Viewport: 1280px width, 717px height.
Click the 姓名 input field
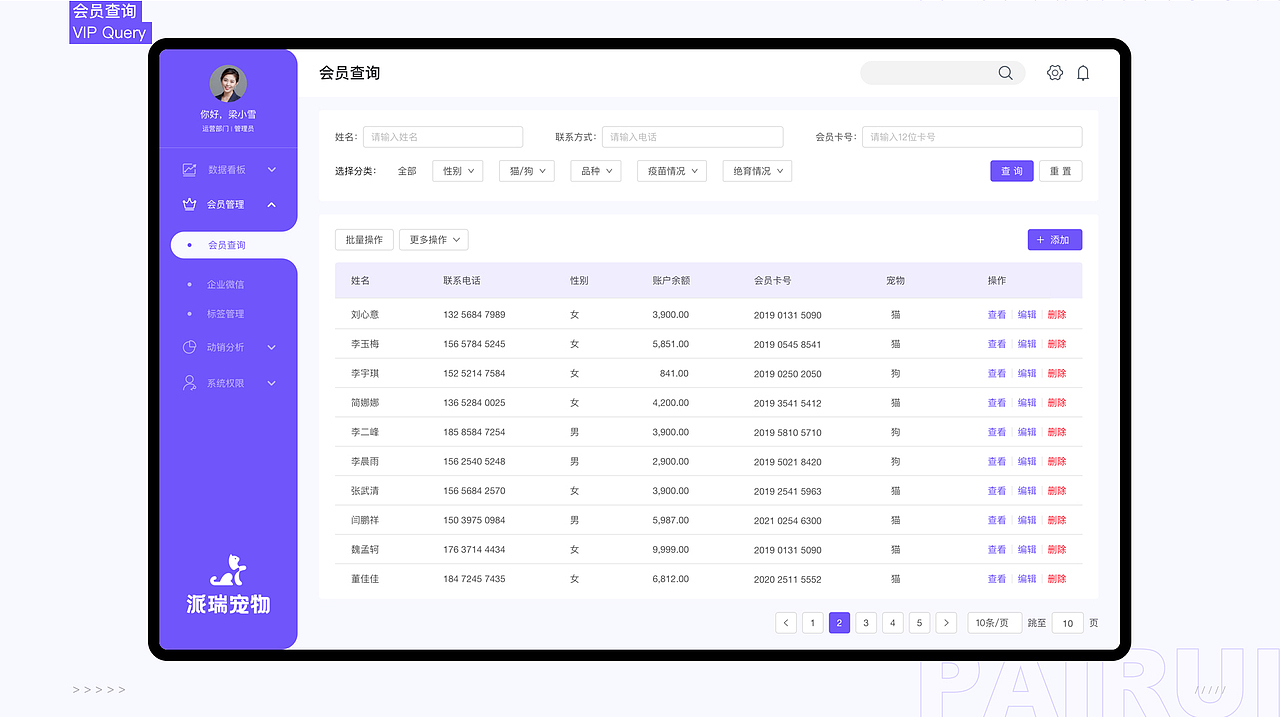click(x=443, y=137)
